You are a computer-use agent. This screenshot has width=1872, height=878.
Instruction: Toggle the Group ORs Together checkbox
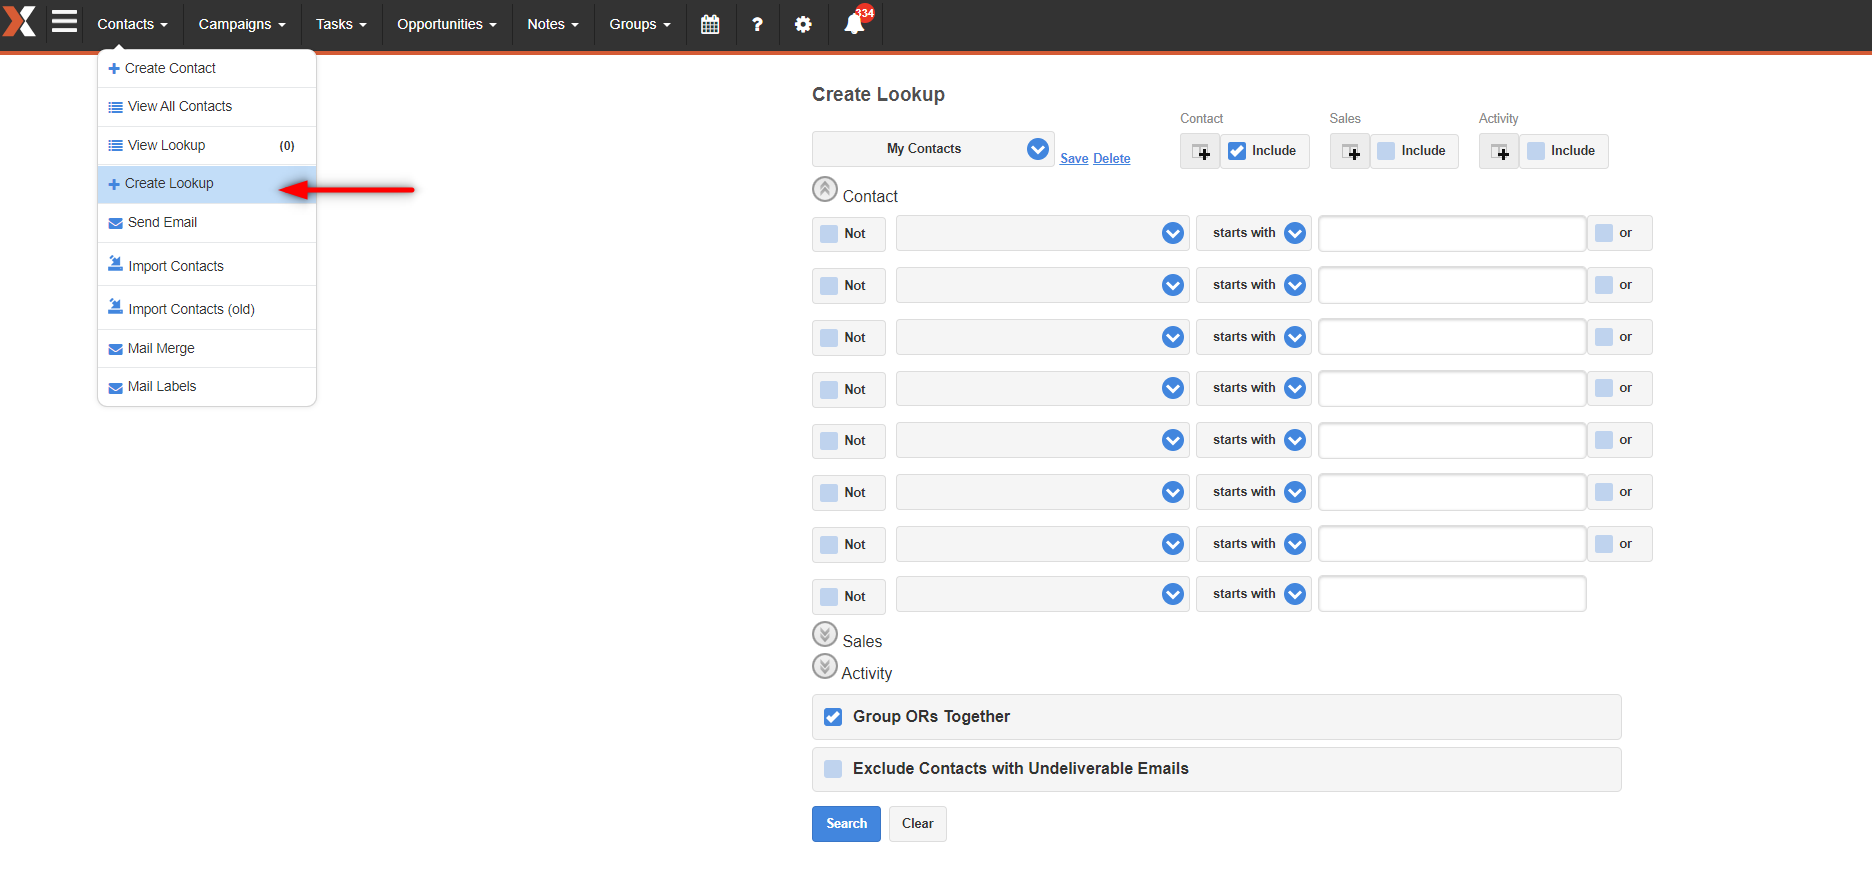(x=833, y=717)
